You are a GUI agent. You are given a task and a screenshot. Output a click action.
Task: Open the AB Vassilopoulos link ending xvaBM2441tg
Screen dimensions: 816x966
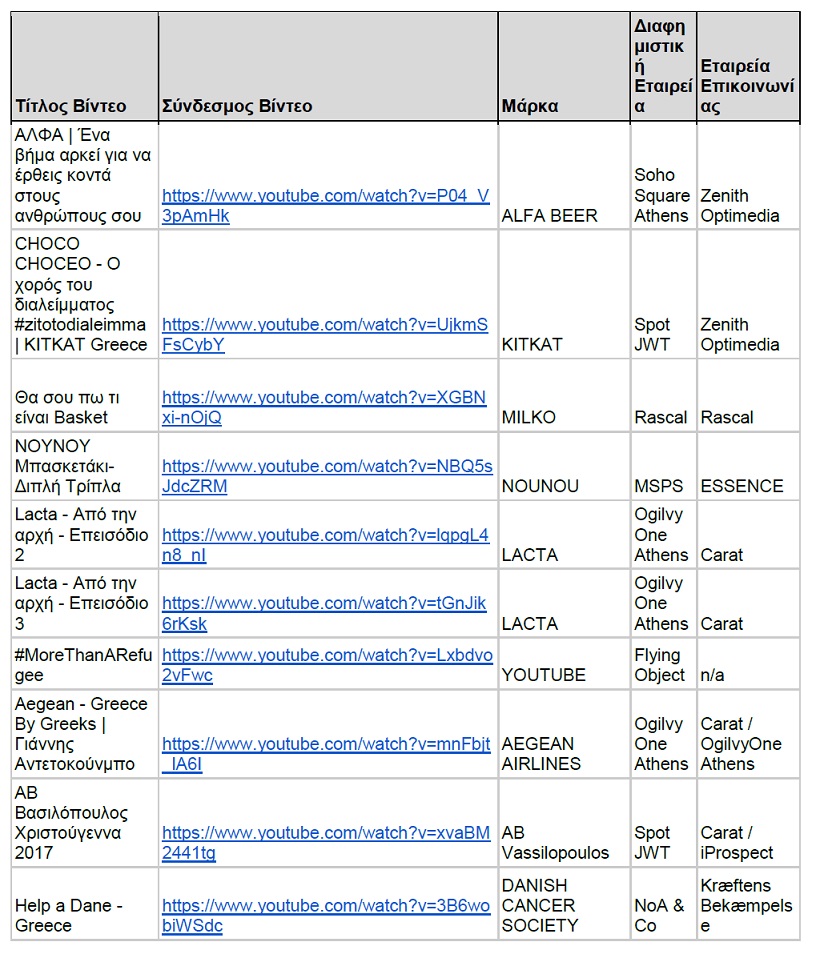pyautogui.click(x=326, y=843)
